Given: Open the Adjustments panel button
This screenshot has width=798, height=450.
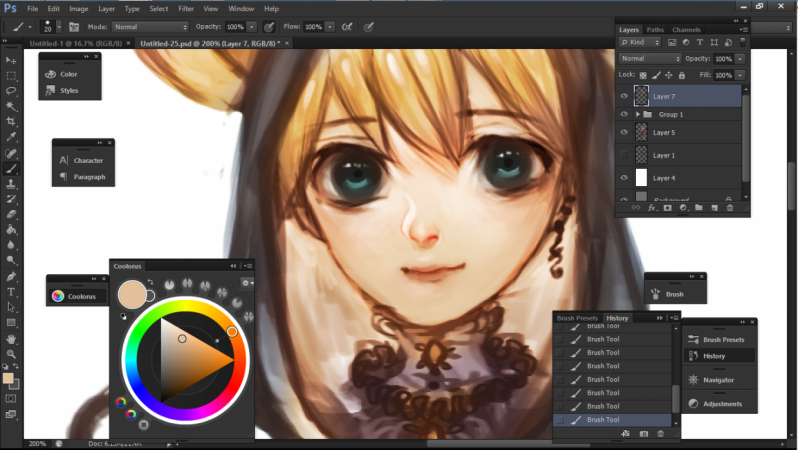Looking at the screenshot, I should click(x=718, y=404).
